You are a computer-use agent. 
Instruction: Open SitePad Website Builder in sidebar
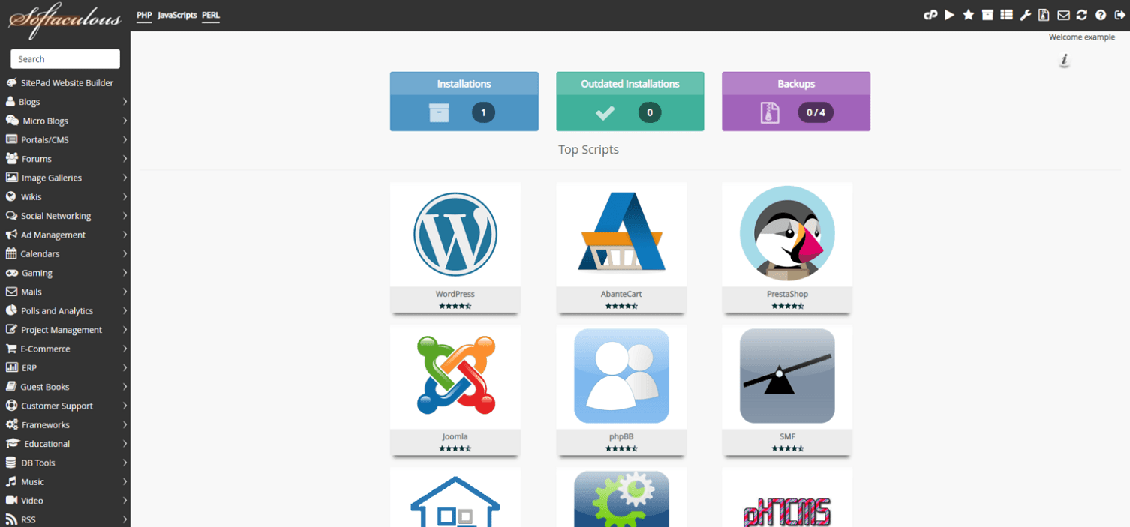pos(66,83)
